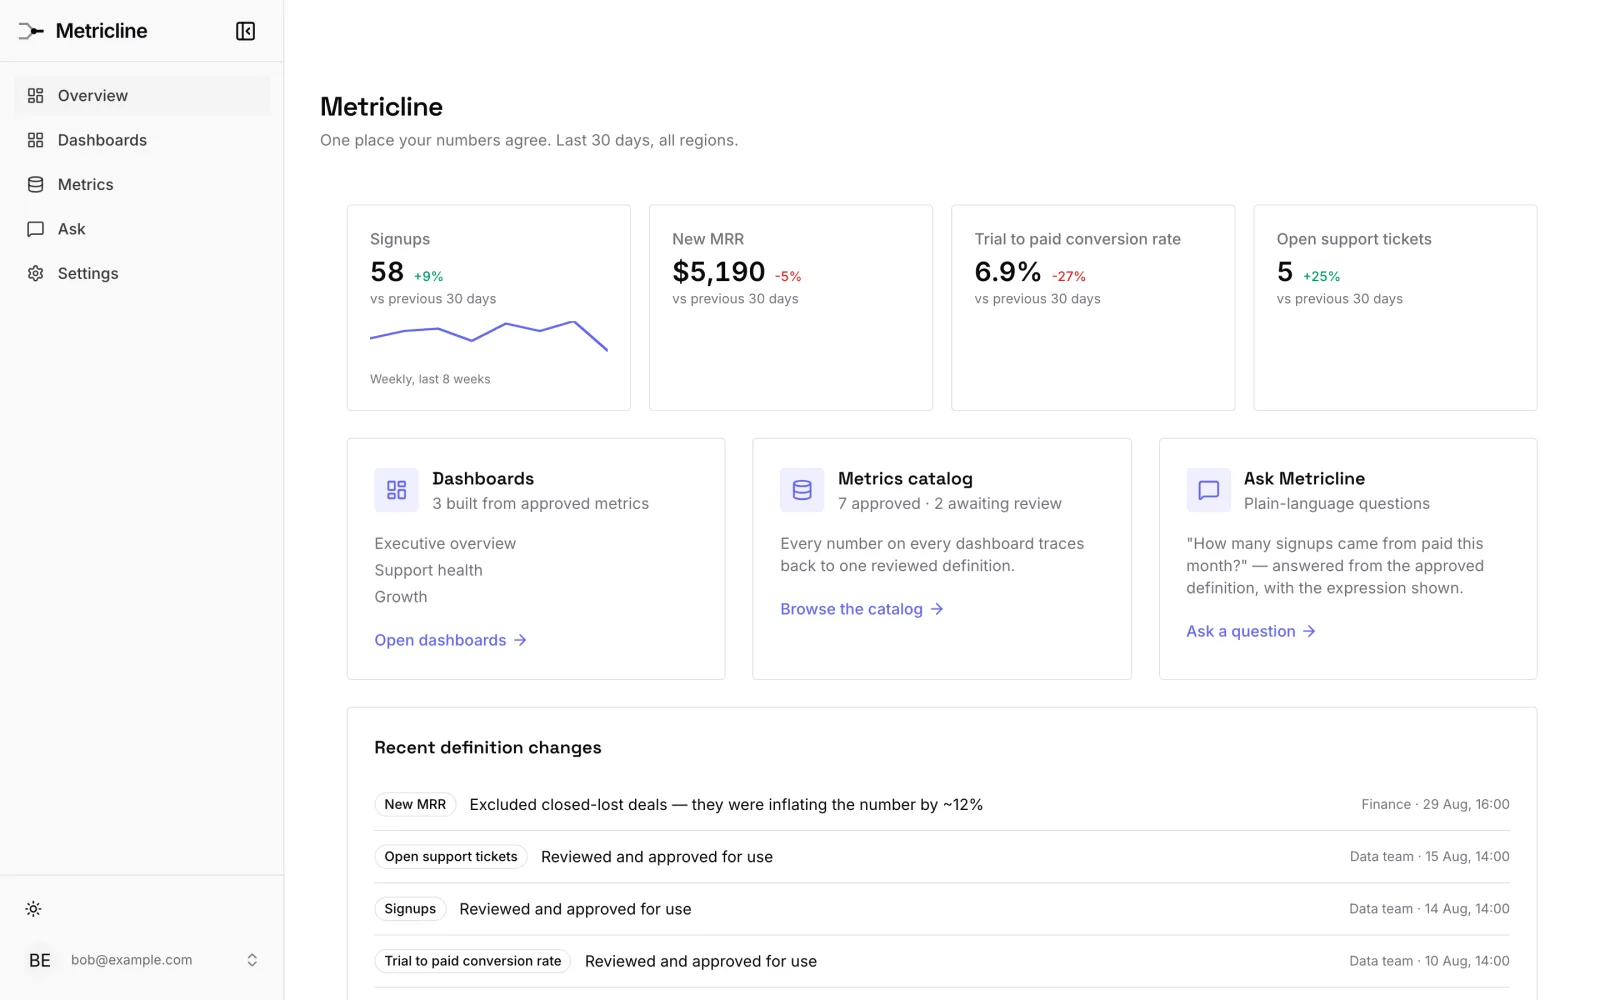Image resolution: width=1600 pixels, height=1000 pixels.
Task: Click the +25% support tickets change indicator
Action: (1321, 277)
